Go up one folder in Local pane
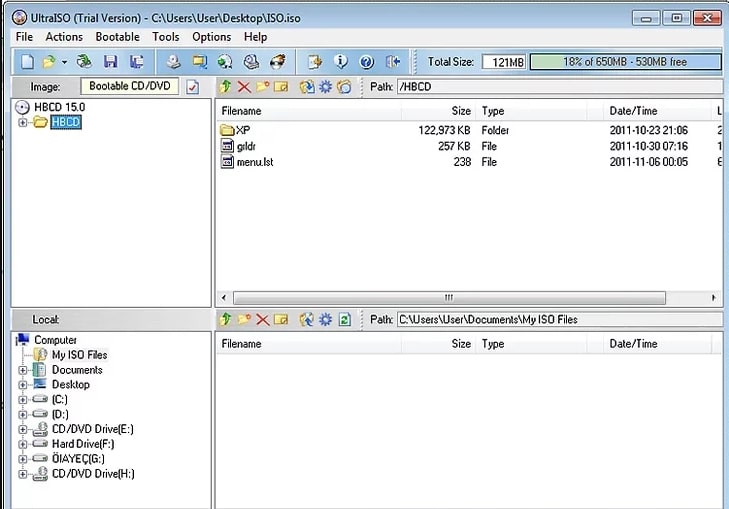 pyautogui.click(x=225, y=319)
